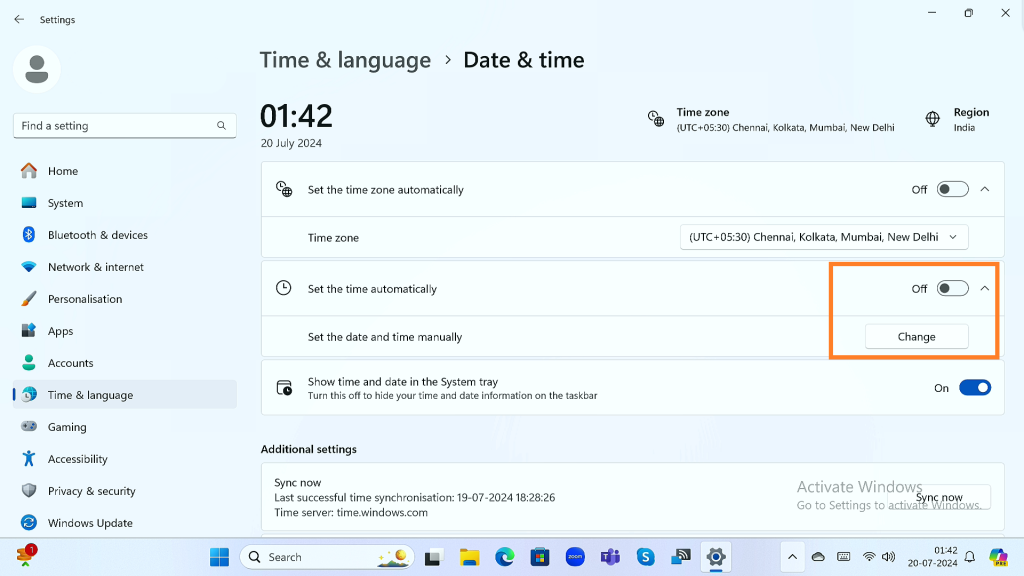This screenshot has height=576, width=1024.
Task: Show hidden system tray icons
Action: (x=792, y=557)
